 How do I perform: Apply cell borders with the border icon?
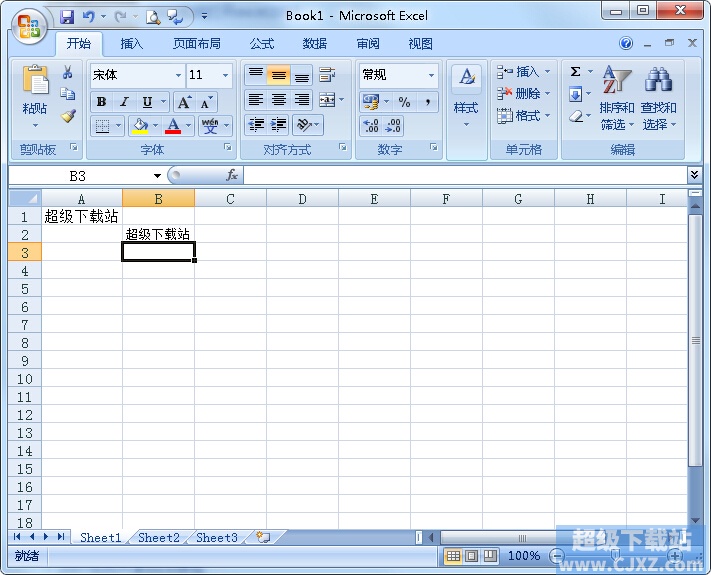pos(102,126)
